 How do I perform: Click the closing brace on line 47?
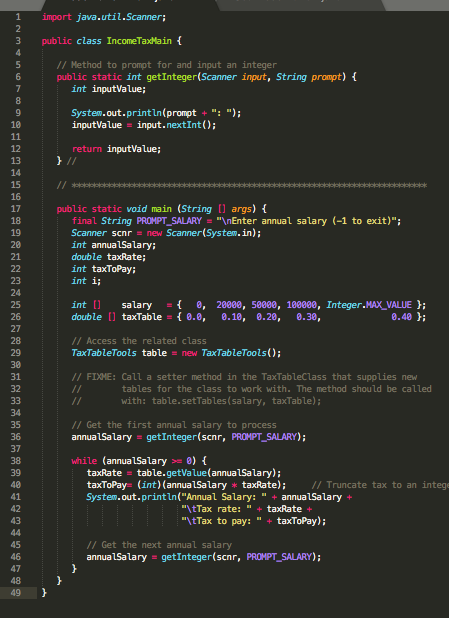pyautogui.click(x=74, y=569)
